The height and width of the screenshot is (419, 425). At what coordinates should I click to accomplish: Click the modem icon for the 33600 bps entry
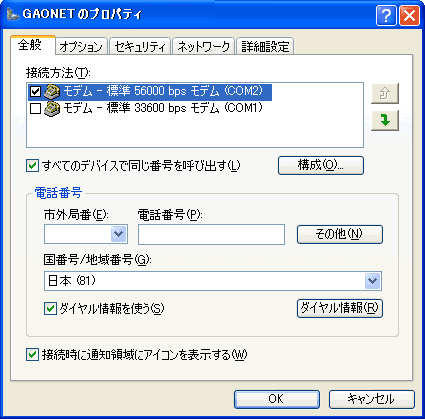tap(52, 108)
